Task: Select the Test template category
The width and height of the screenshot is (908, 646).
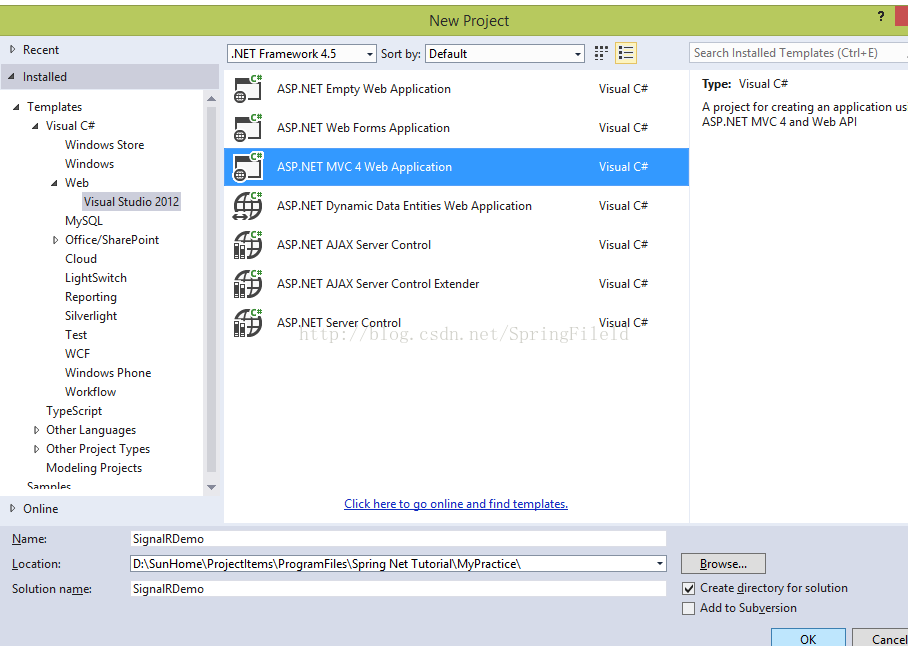Action: click(x=76, y=335)
